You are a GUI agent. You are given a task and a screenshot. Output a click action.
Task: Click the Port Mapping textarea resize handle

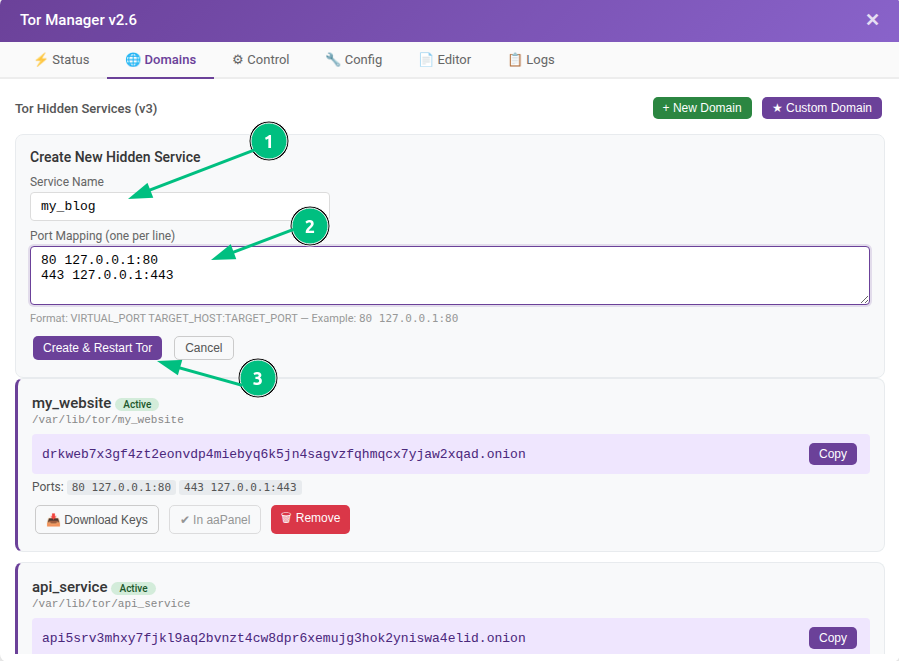coord(865,299)
